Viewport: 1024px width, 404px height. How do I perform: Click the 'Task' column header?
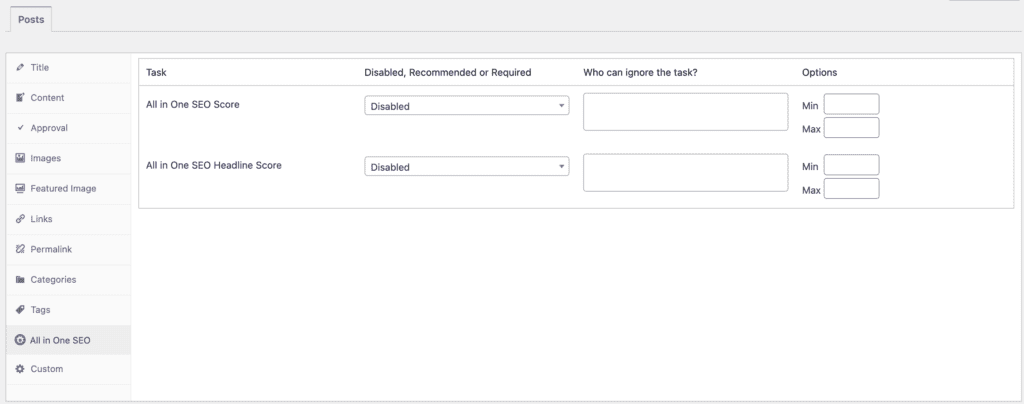pos(156,72)
